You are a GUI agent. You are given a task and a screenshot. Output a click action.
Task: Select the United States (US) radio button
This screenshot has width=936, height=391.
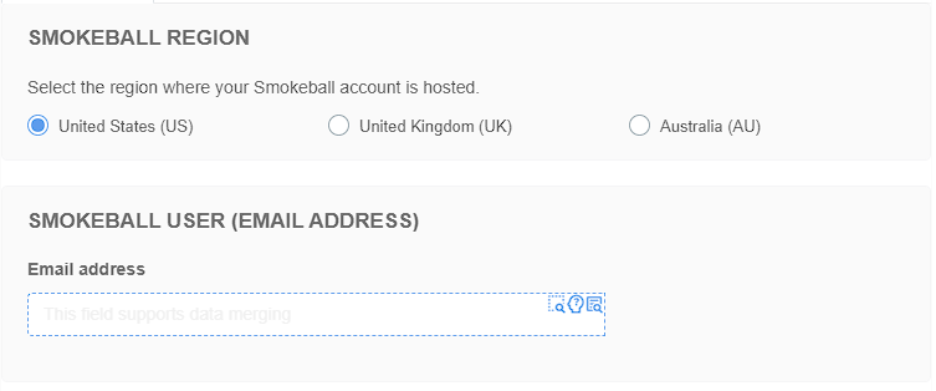[38, 126]
